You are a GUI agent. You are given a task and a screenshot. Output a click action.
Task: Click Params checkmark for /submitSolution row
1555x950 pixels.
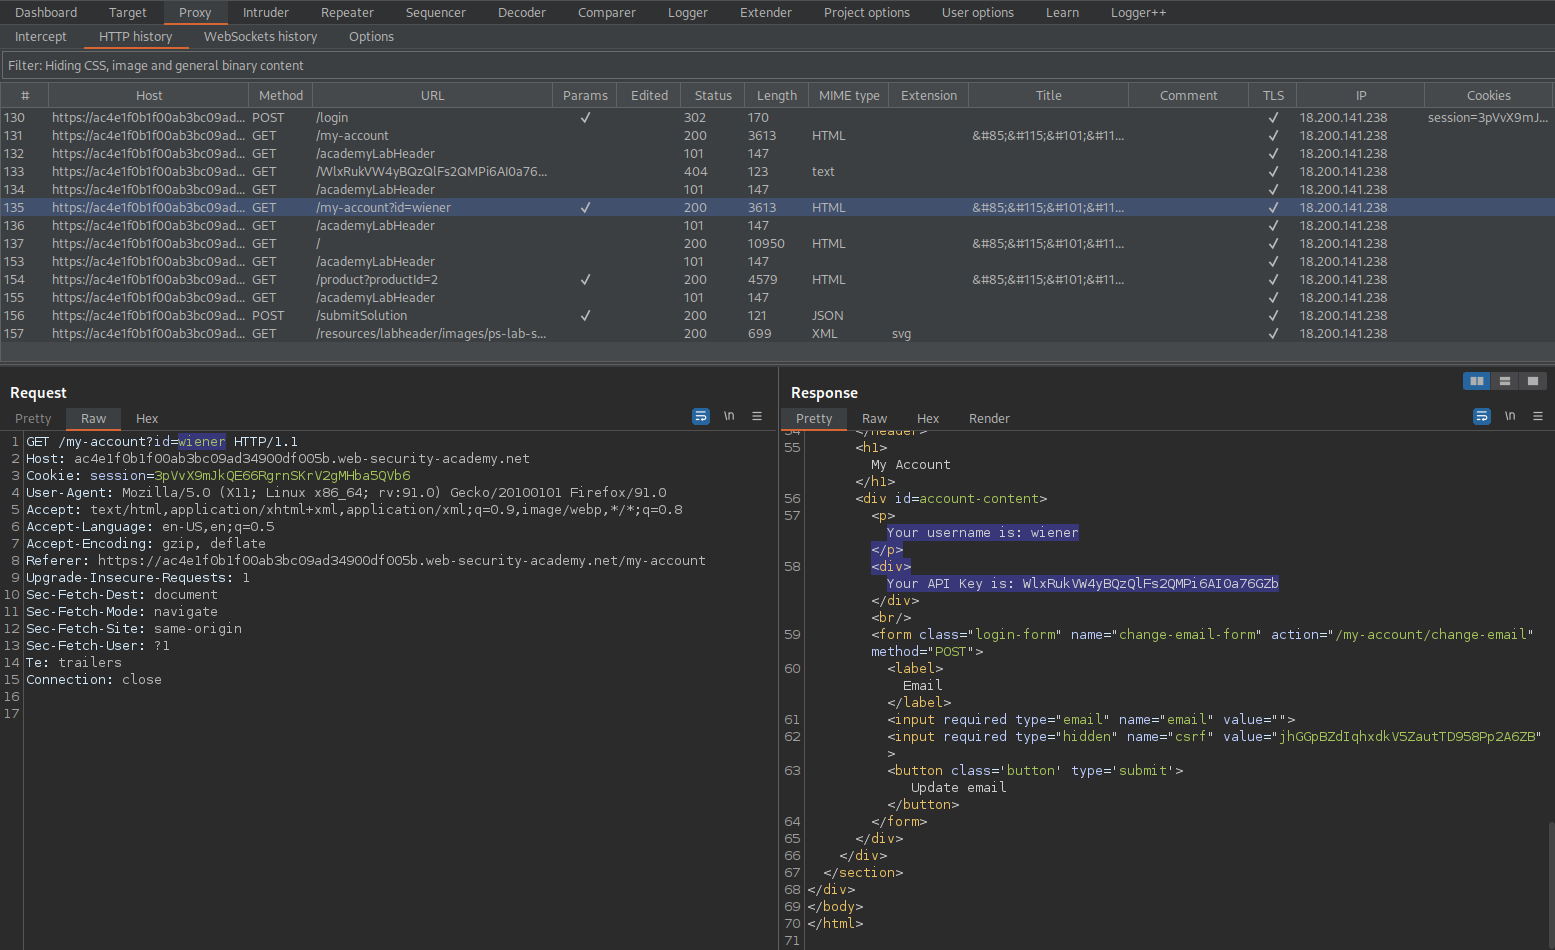(585, 316)
